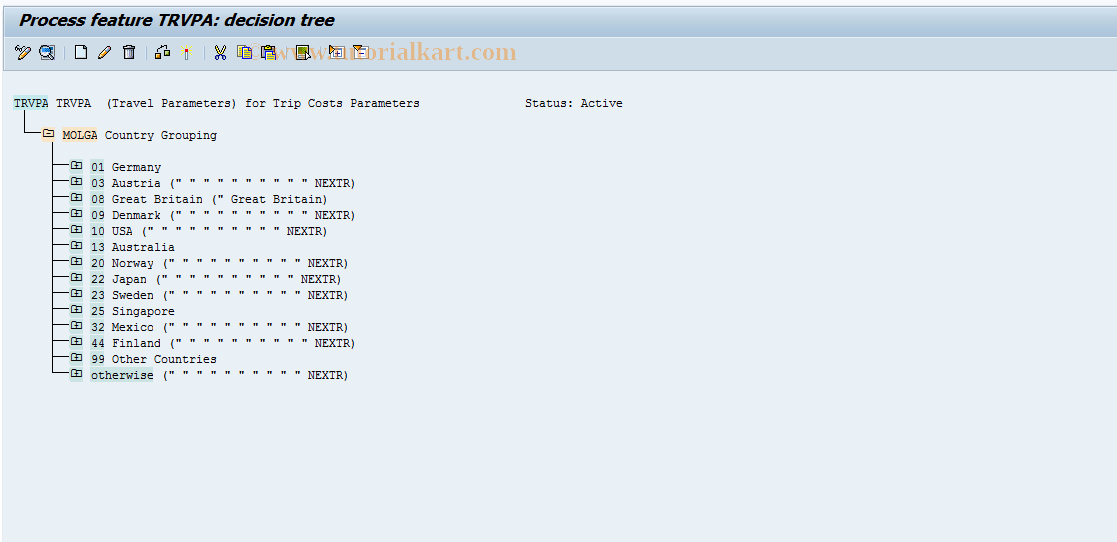Select the highlighted otherwise label

pyautogui.click(x=122, y=375)
